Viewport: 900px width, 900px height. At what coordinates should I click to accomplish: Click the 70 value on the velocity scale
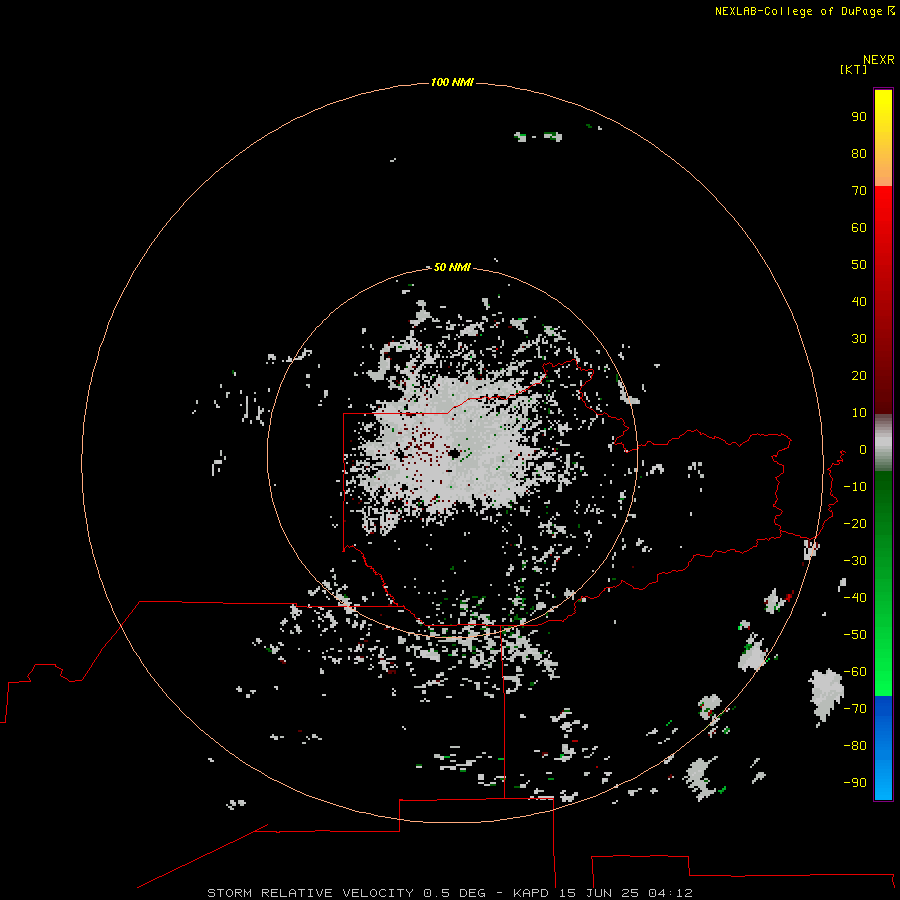(x=859, y=191)
